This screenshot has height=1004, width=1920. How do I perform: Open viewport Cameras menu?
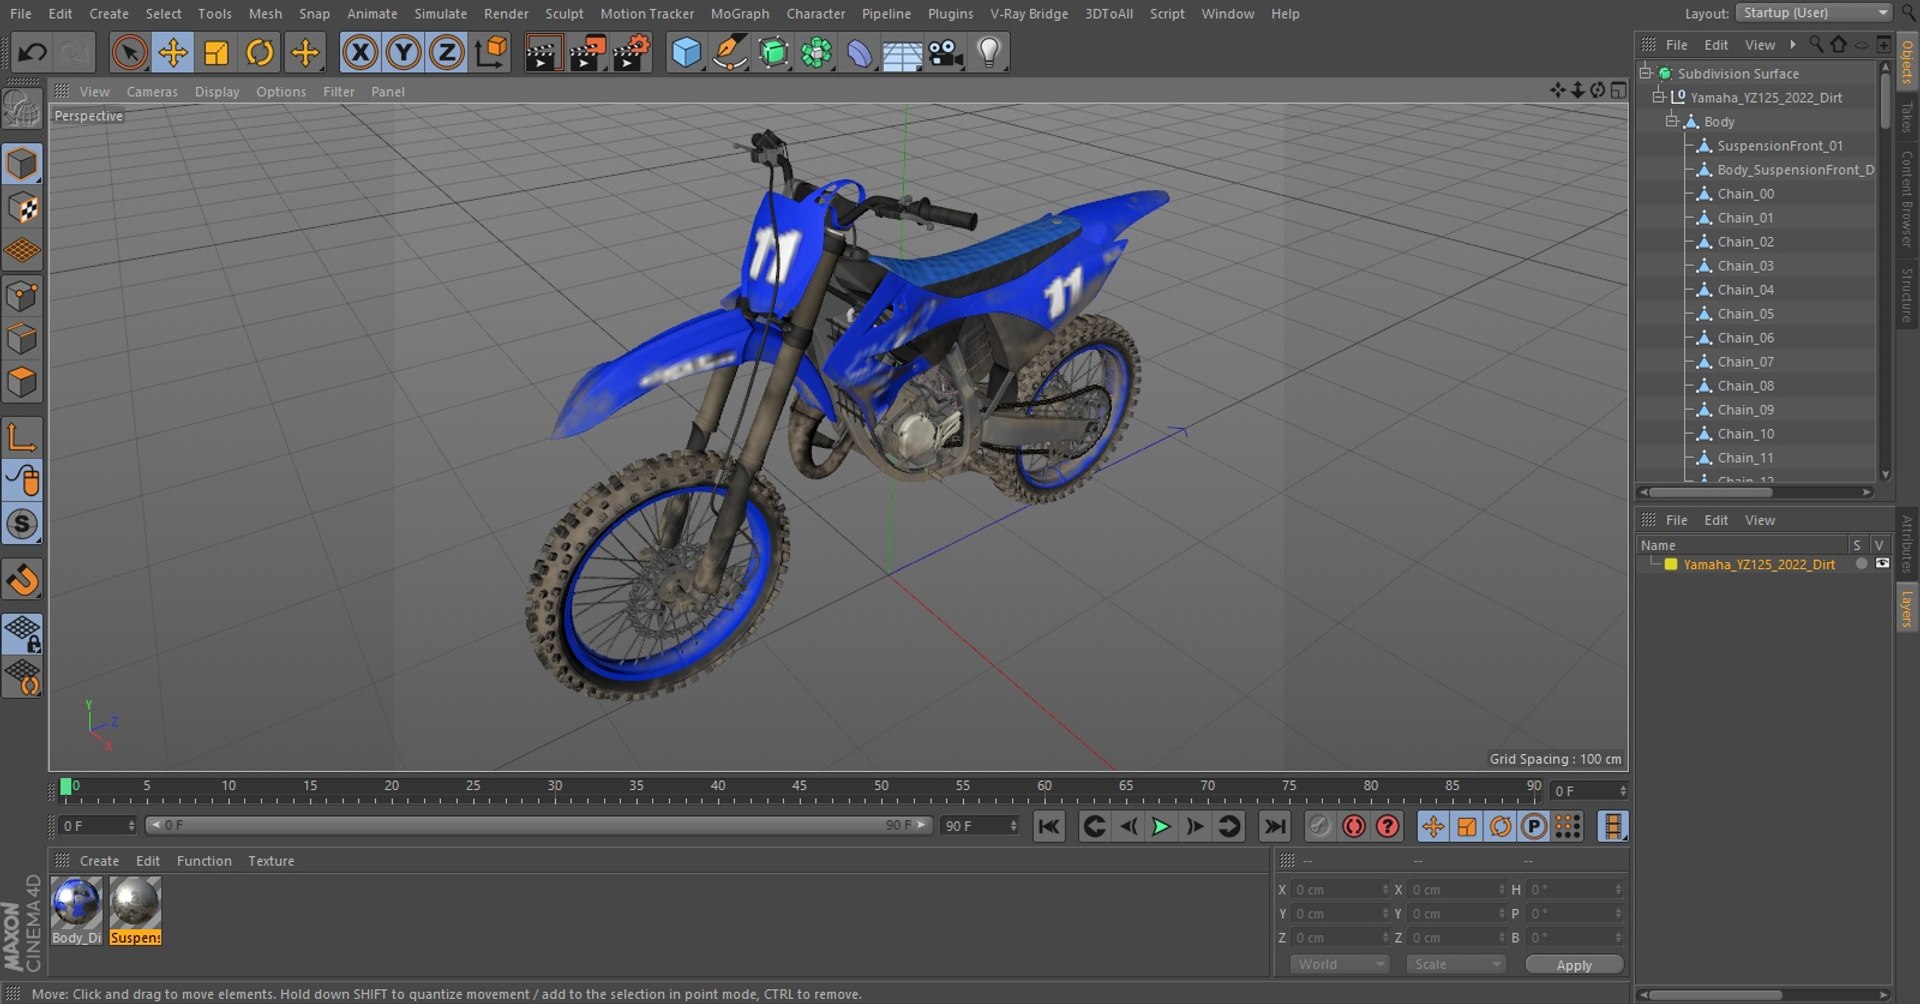[x=152, y=91]
